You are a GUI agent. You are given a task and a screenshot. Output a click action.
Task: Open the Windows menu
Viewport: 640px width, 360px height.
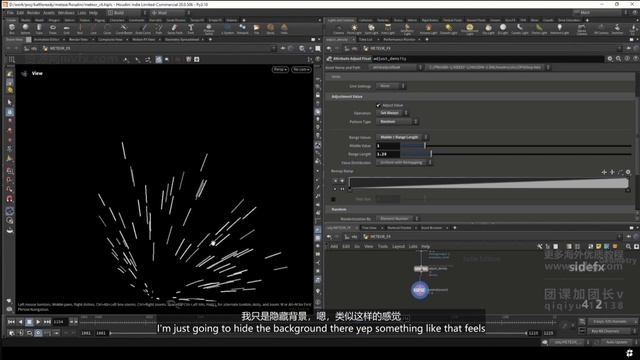point(66,13)
